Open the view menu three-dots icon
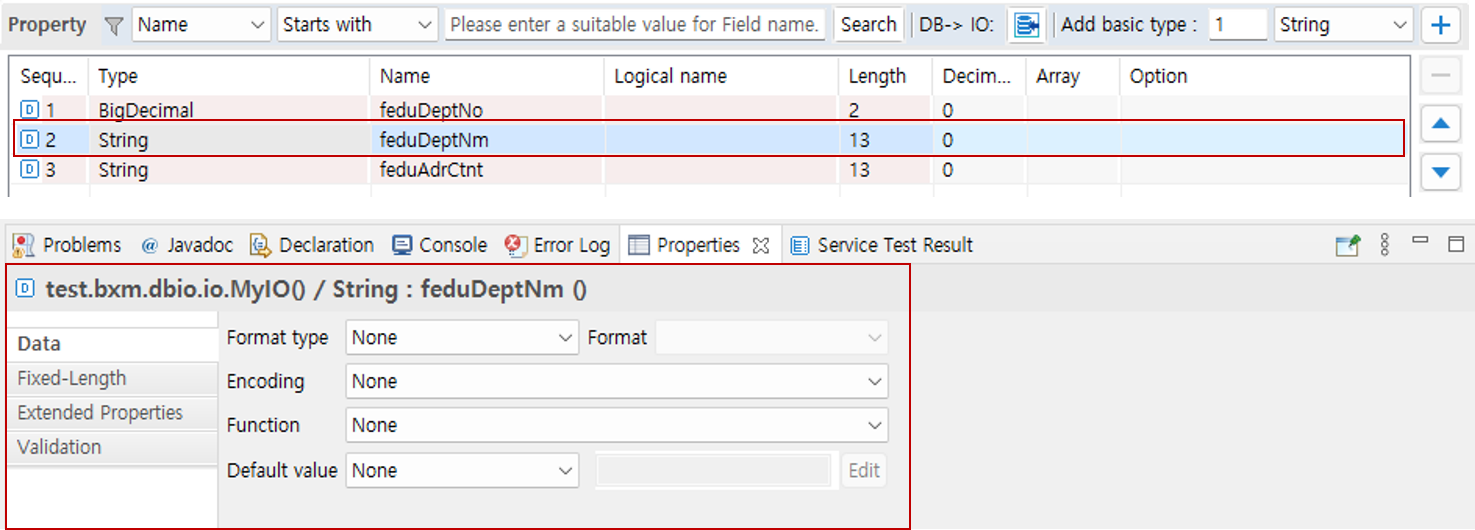 click(x=1385, y=244)
